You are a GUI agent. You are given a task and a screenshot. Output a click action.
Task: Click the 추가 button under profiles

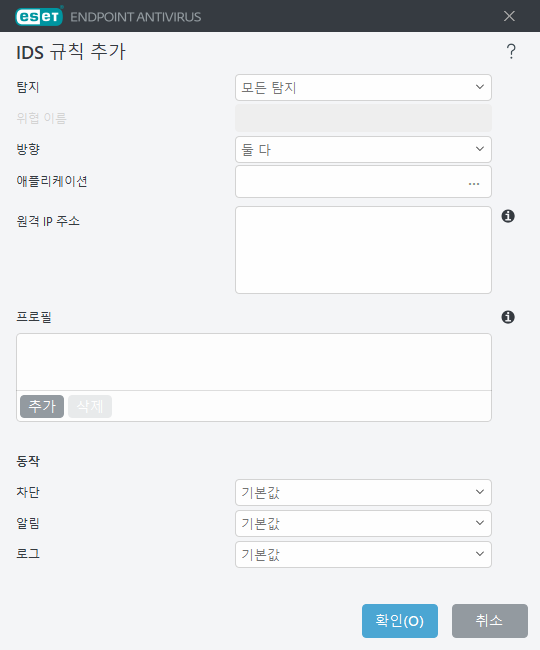pyautogui.click(x=42, y=406)
